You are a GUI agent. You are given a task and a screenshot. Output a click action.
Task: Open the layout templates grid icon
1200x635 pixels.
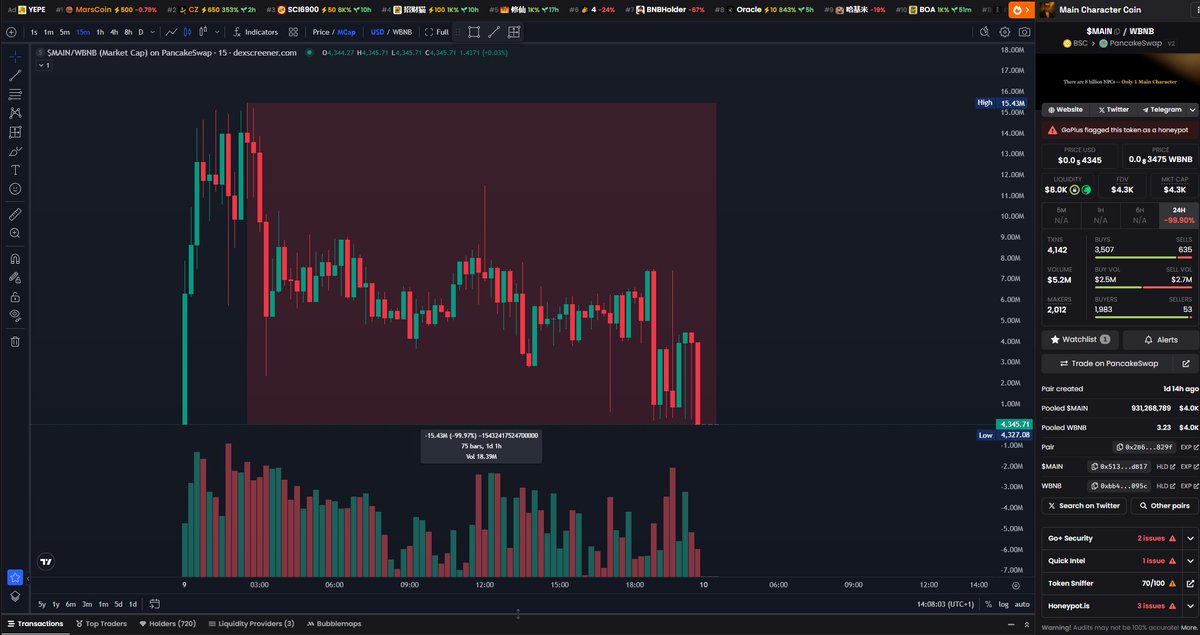pos(293,32)
